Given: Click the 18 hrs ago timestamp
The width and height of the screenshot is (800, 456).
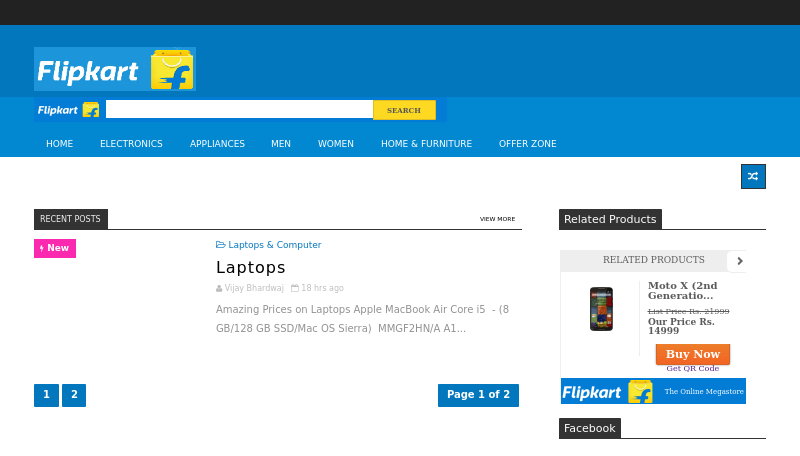Looking at the screenshot, I should (322, 288).
